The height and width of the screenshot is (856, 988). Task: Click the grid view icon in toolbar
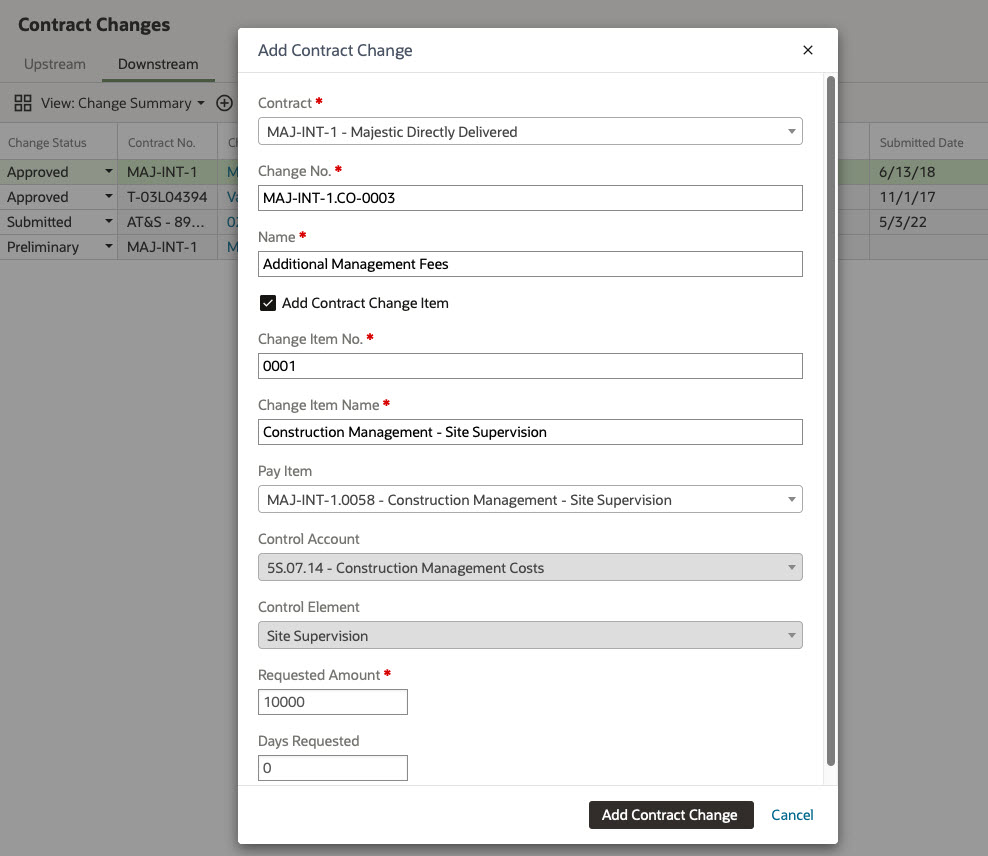pos(22,103)
